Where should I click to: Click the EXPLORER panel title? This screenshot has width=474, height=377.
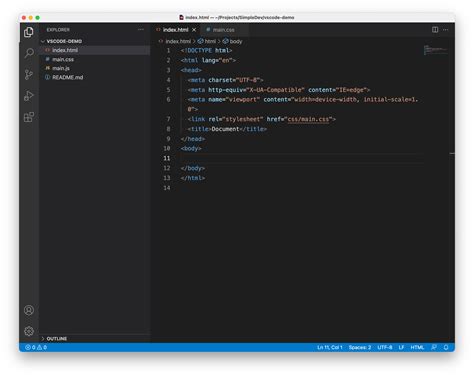(58, 30)
